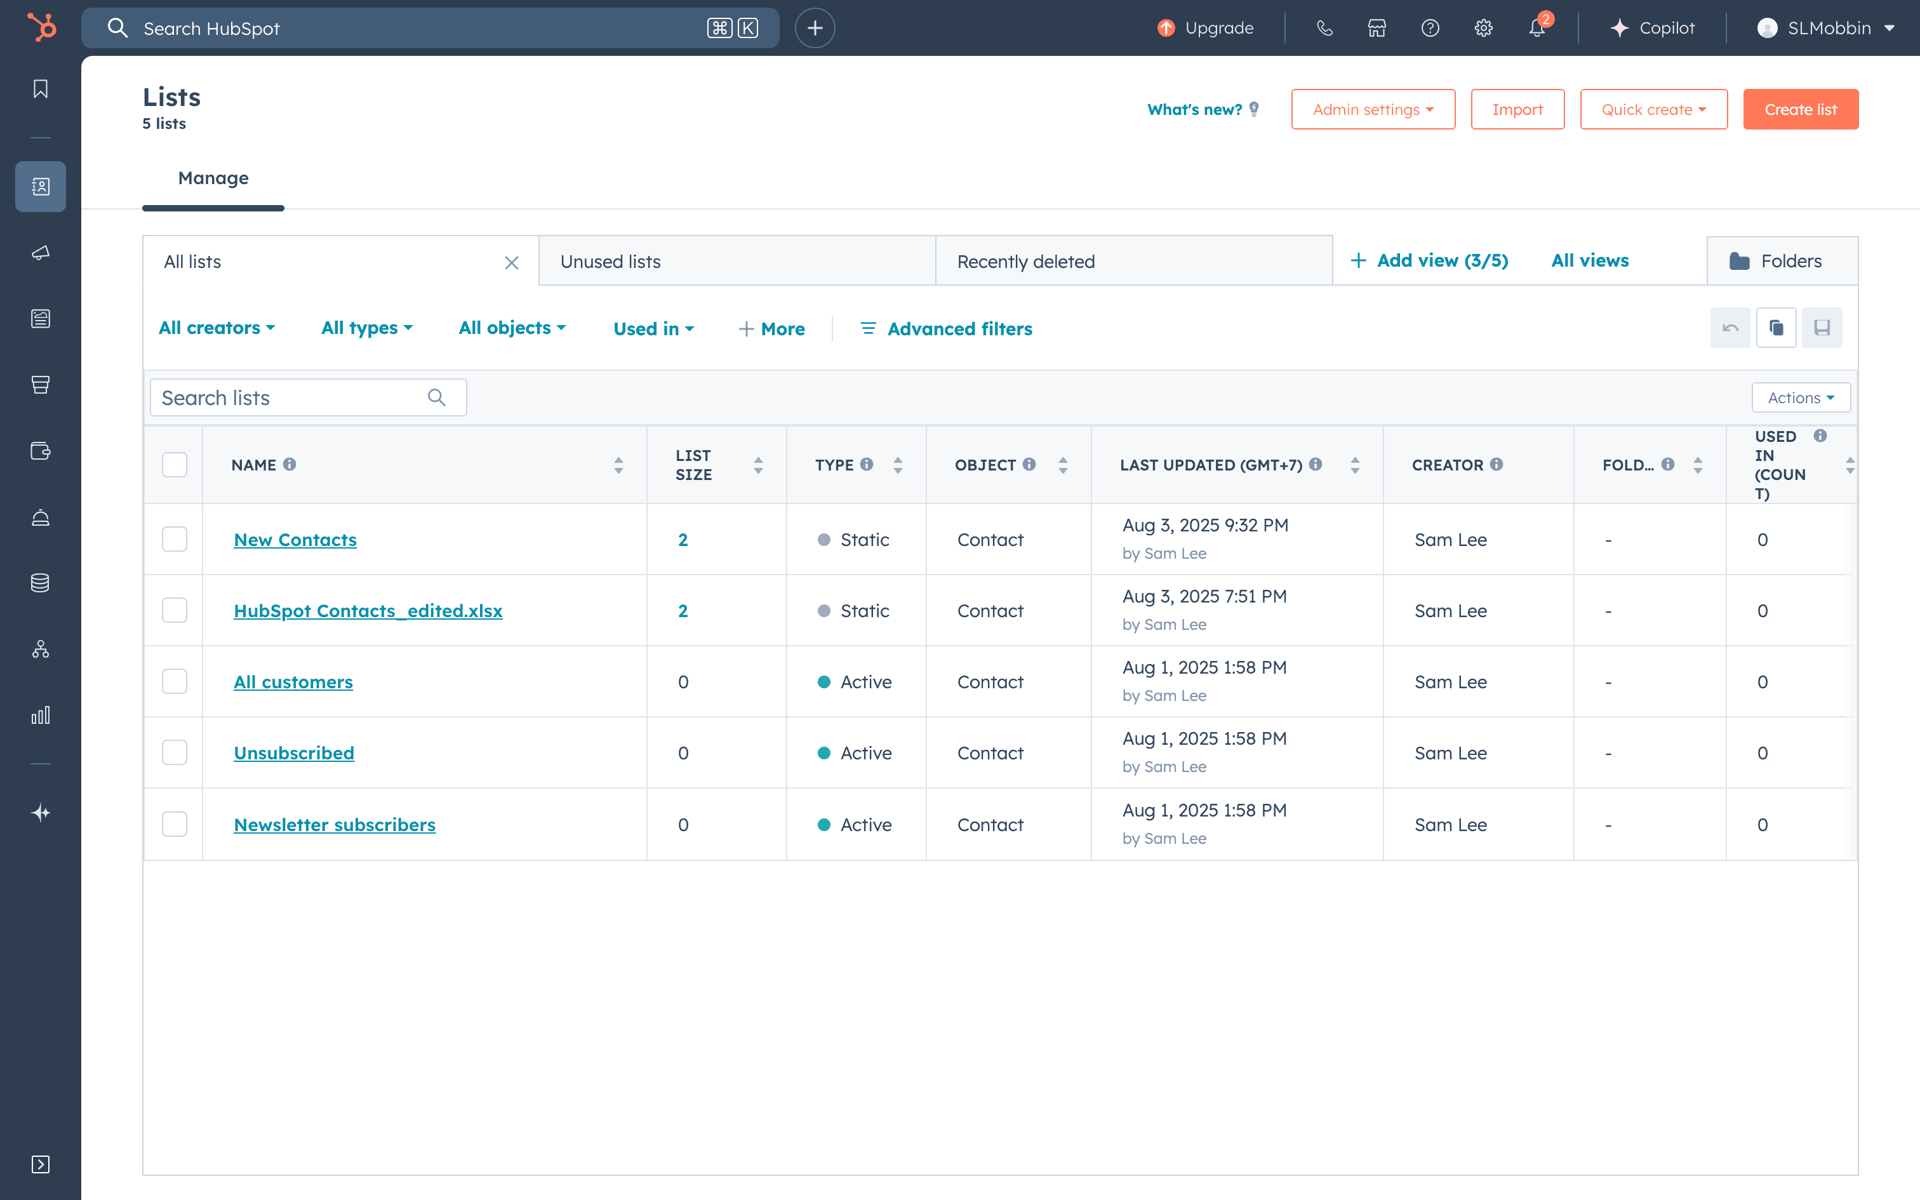This screenshot has width=1920, height=1200.
Task: Click the Upgrade button
Action: click(1205, 28)
